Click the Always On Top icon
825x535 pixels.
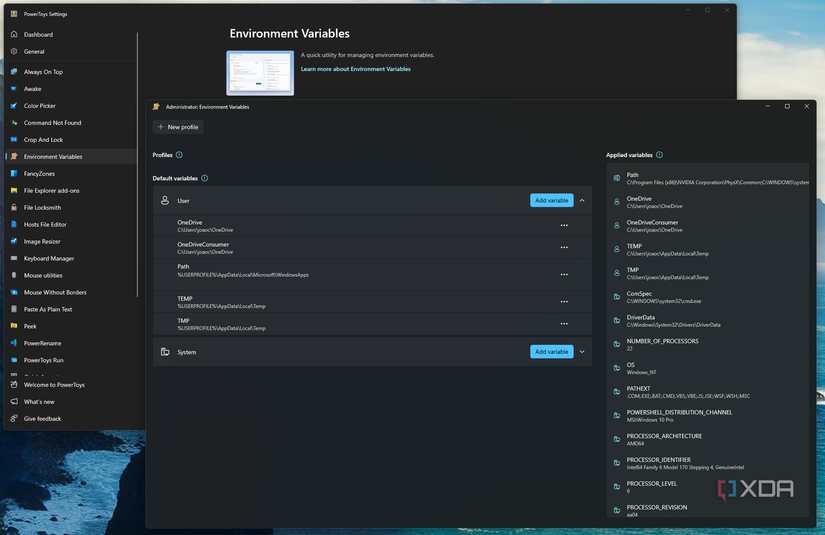(x=14, y=72)
